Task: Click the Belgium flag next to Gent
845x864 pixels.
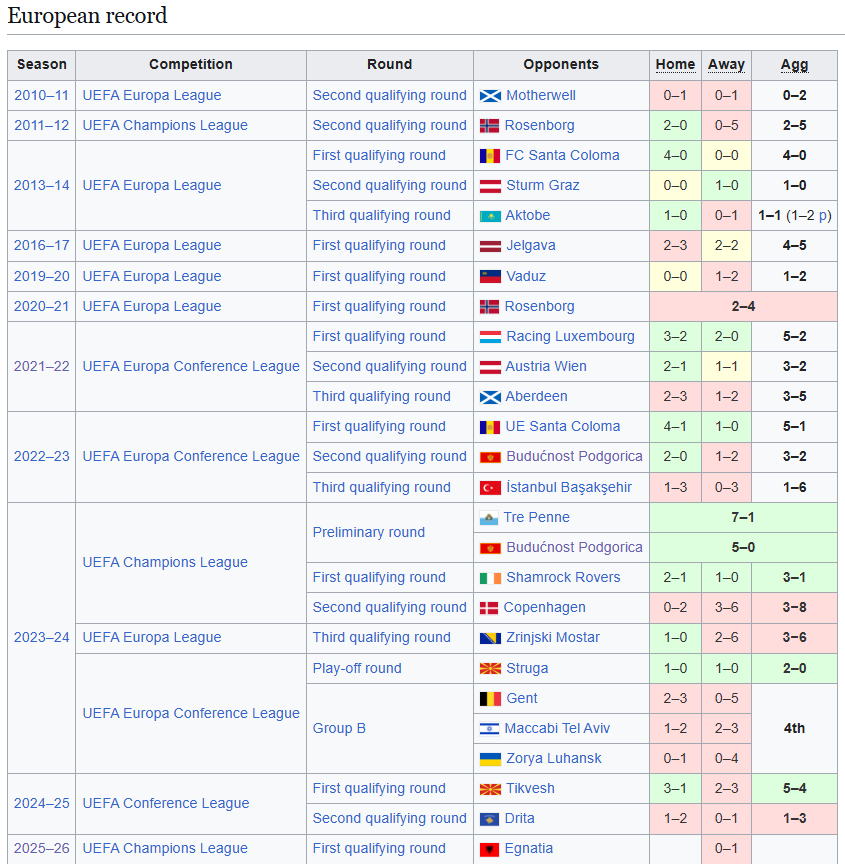Action: [x=490, y=699]
